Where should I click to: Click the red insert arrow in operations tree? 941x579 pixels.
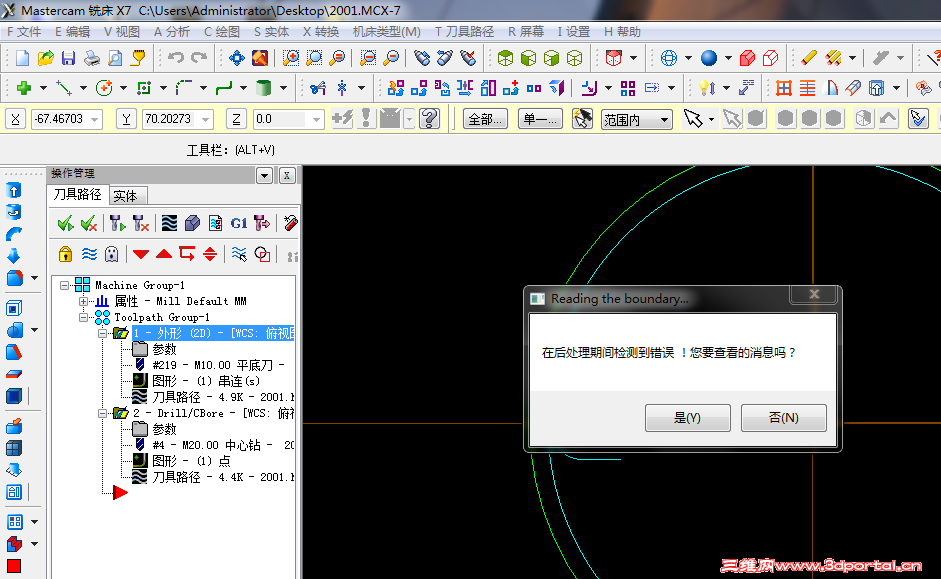tap(120, 493)
